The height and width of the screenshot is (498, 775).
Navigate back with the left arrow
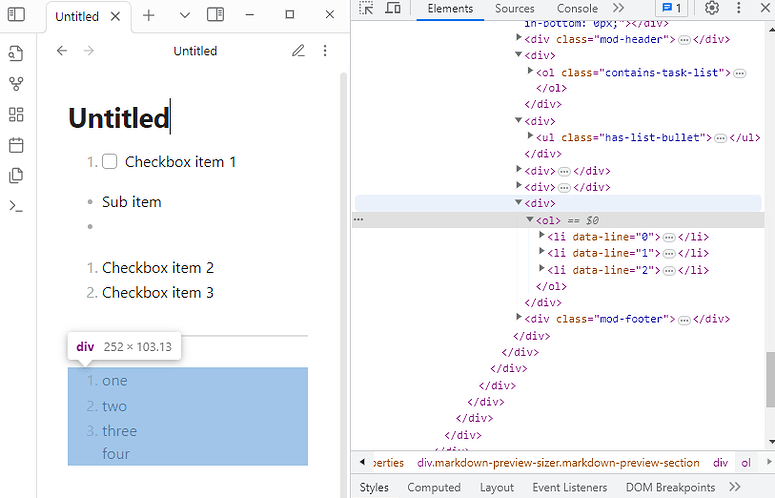(x=62, y=50)
